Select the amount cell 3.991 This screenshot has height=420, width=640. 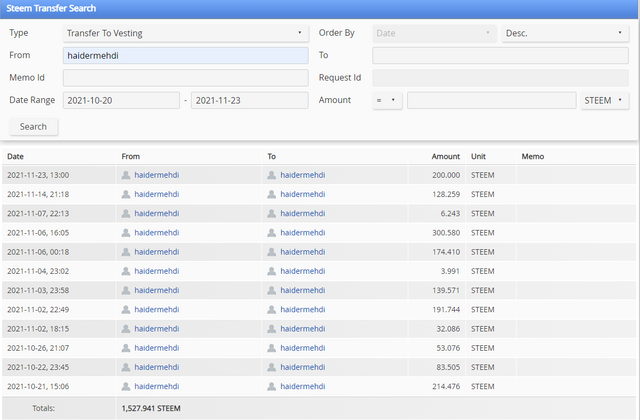(450, 271)
